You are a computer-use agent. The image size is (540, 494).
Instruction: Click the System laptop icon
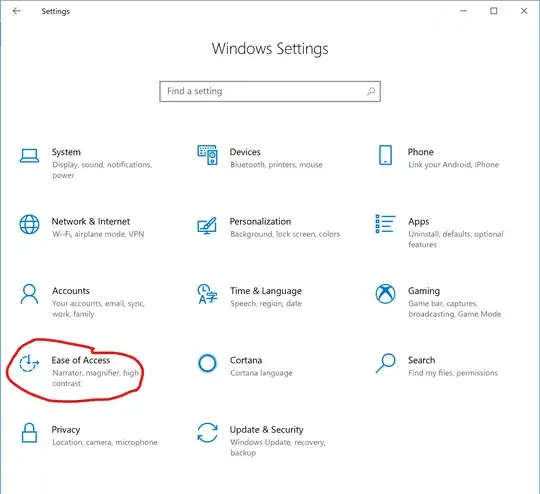point(29,155)
